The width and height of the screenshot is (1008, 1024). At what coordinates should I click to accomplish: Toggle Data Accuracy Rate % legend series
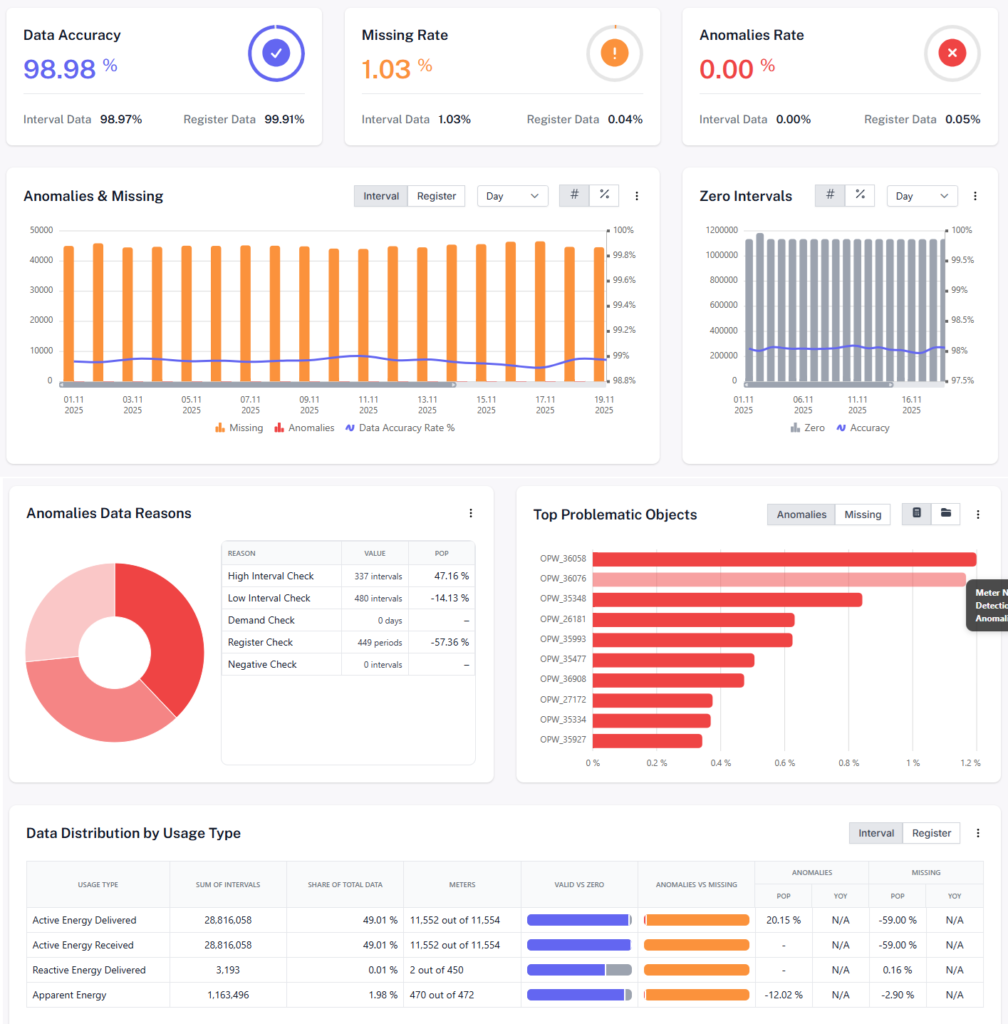[400, 428]
